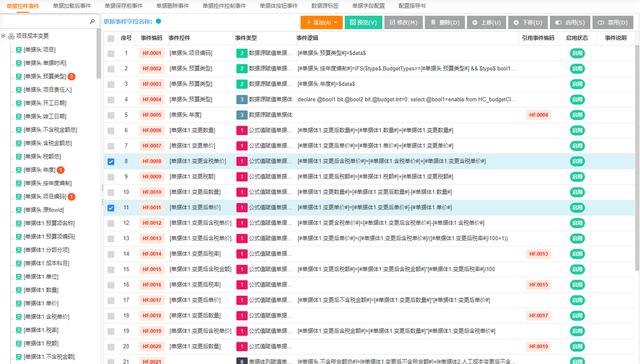The height and width of the screenshot is (364, 640).
Task: Toggle the enabled status pill in row HF.0001
Action: coord(577,53)
